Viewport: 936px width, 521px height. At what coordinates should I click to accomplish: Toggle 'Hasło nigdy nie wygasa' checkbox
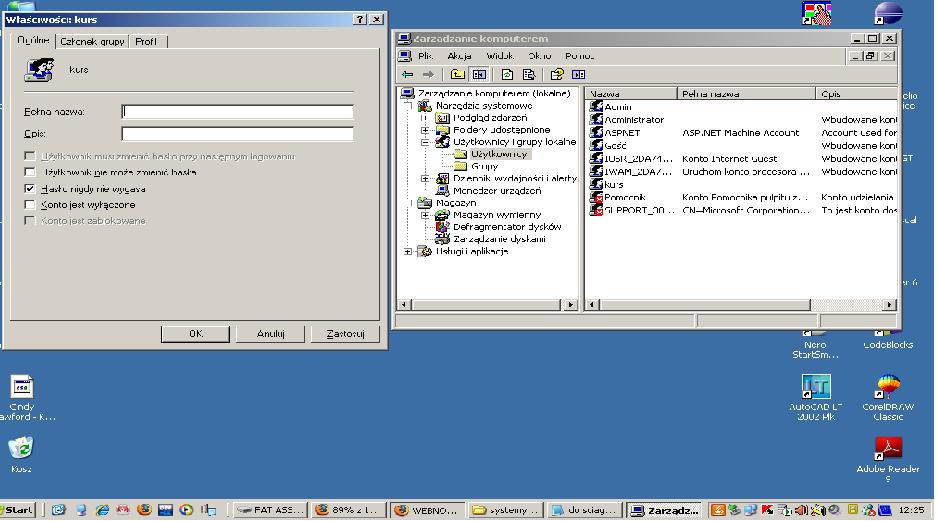coord(30,188)
